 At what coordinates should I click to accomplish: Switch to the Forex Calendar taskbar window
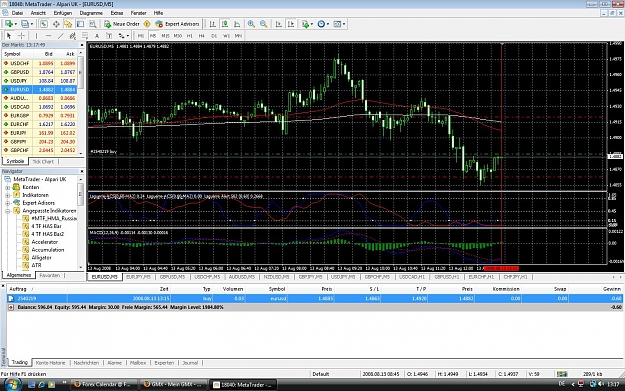105,385
